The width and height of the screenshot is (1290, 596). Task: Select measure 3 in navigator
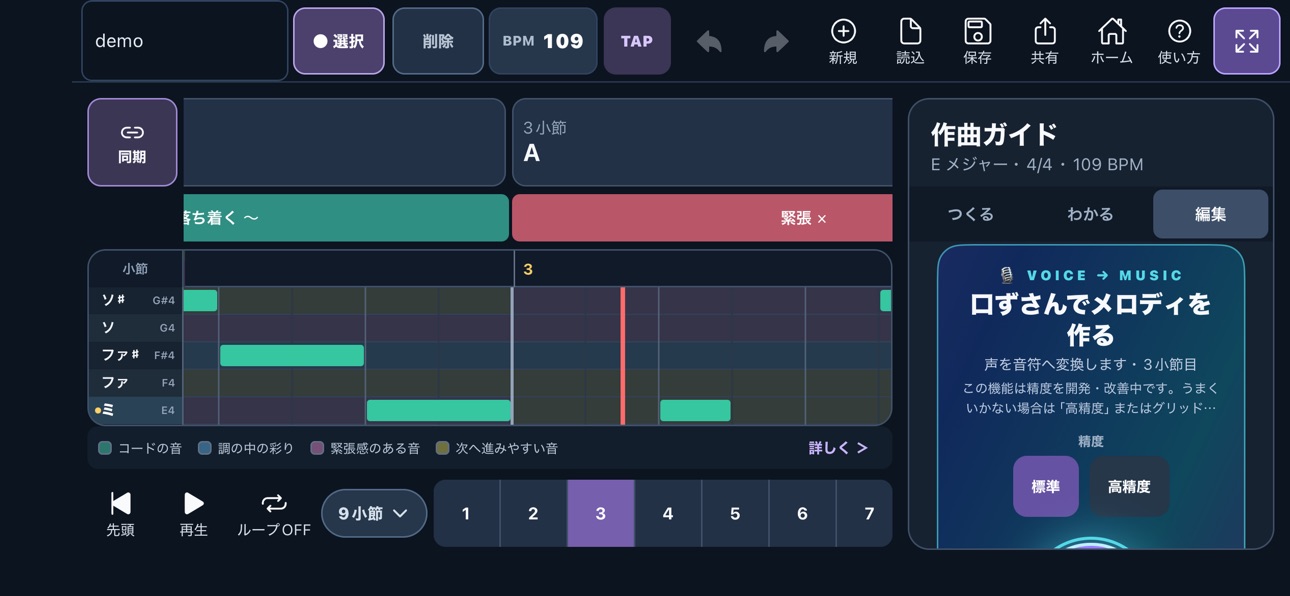600,513
